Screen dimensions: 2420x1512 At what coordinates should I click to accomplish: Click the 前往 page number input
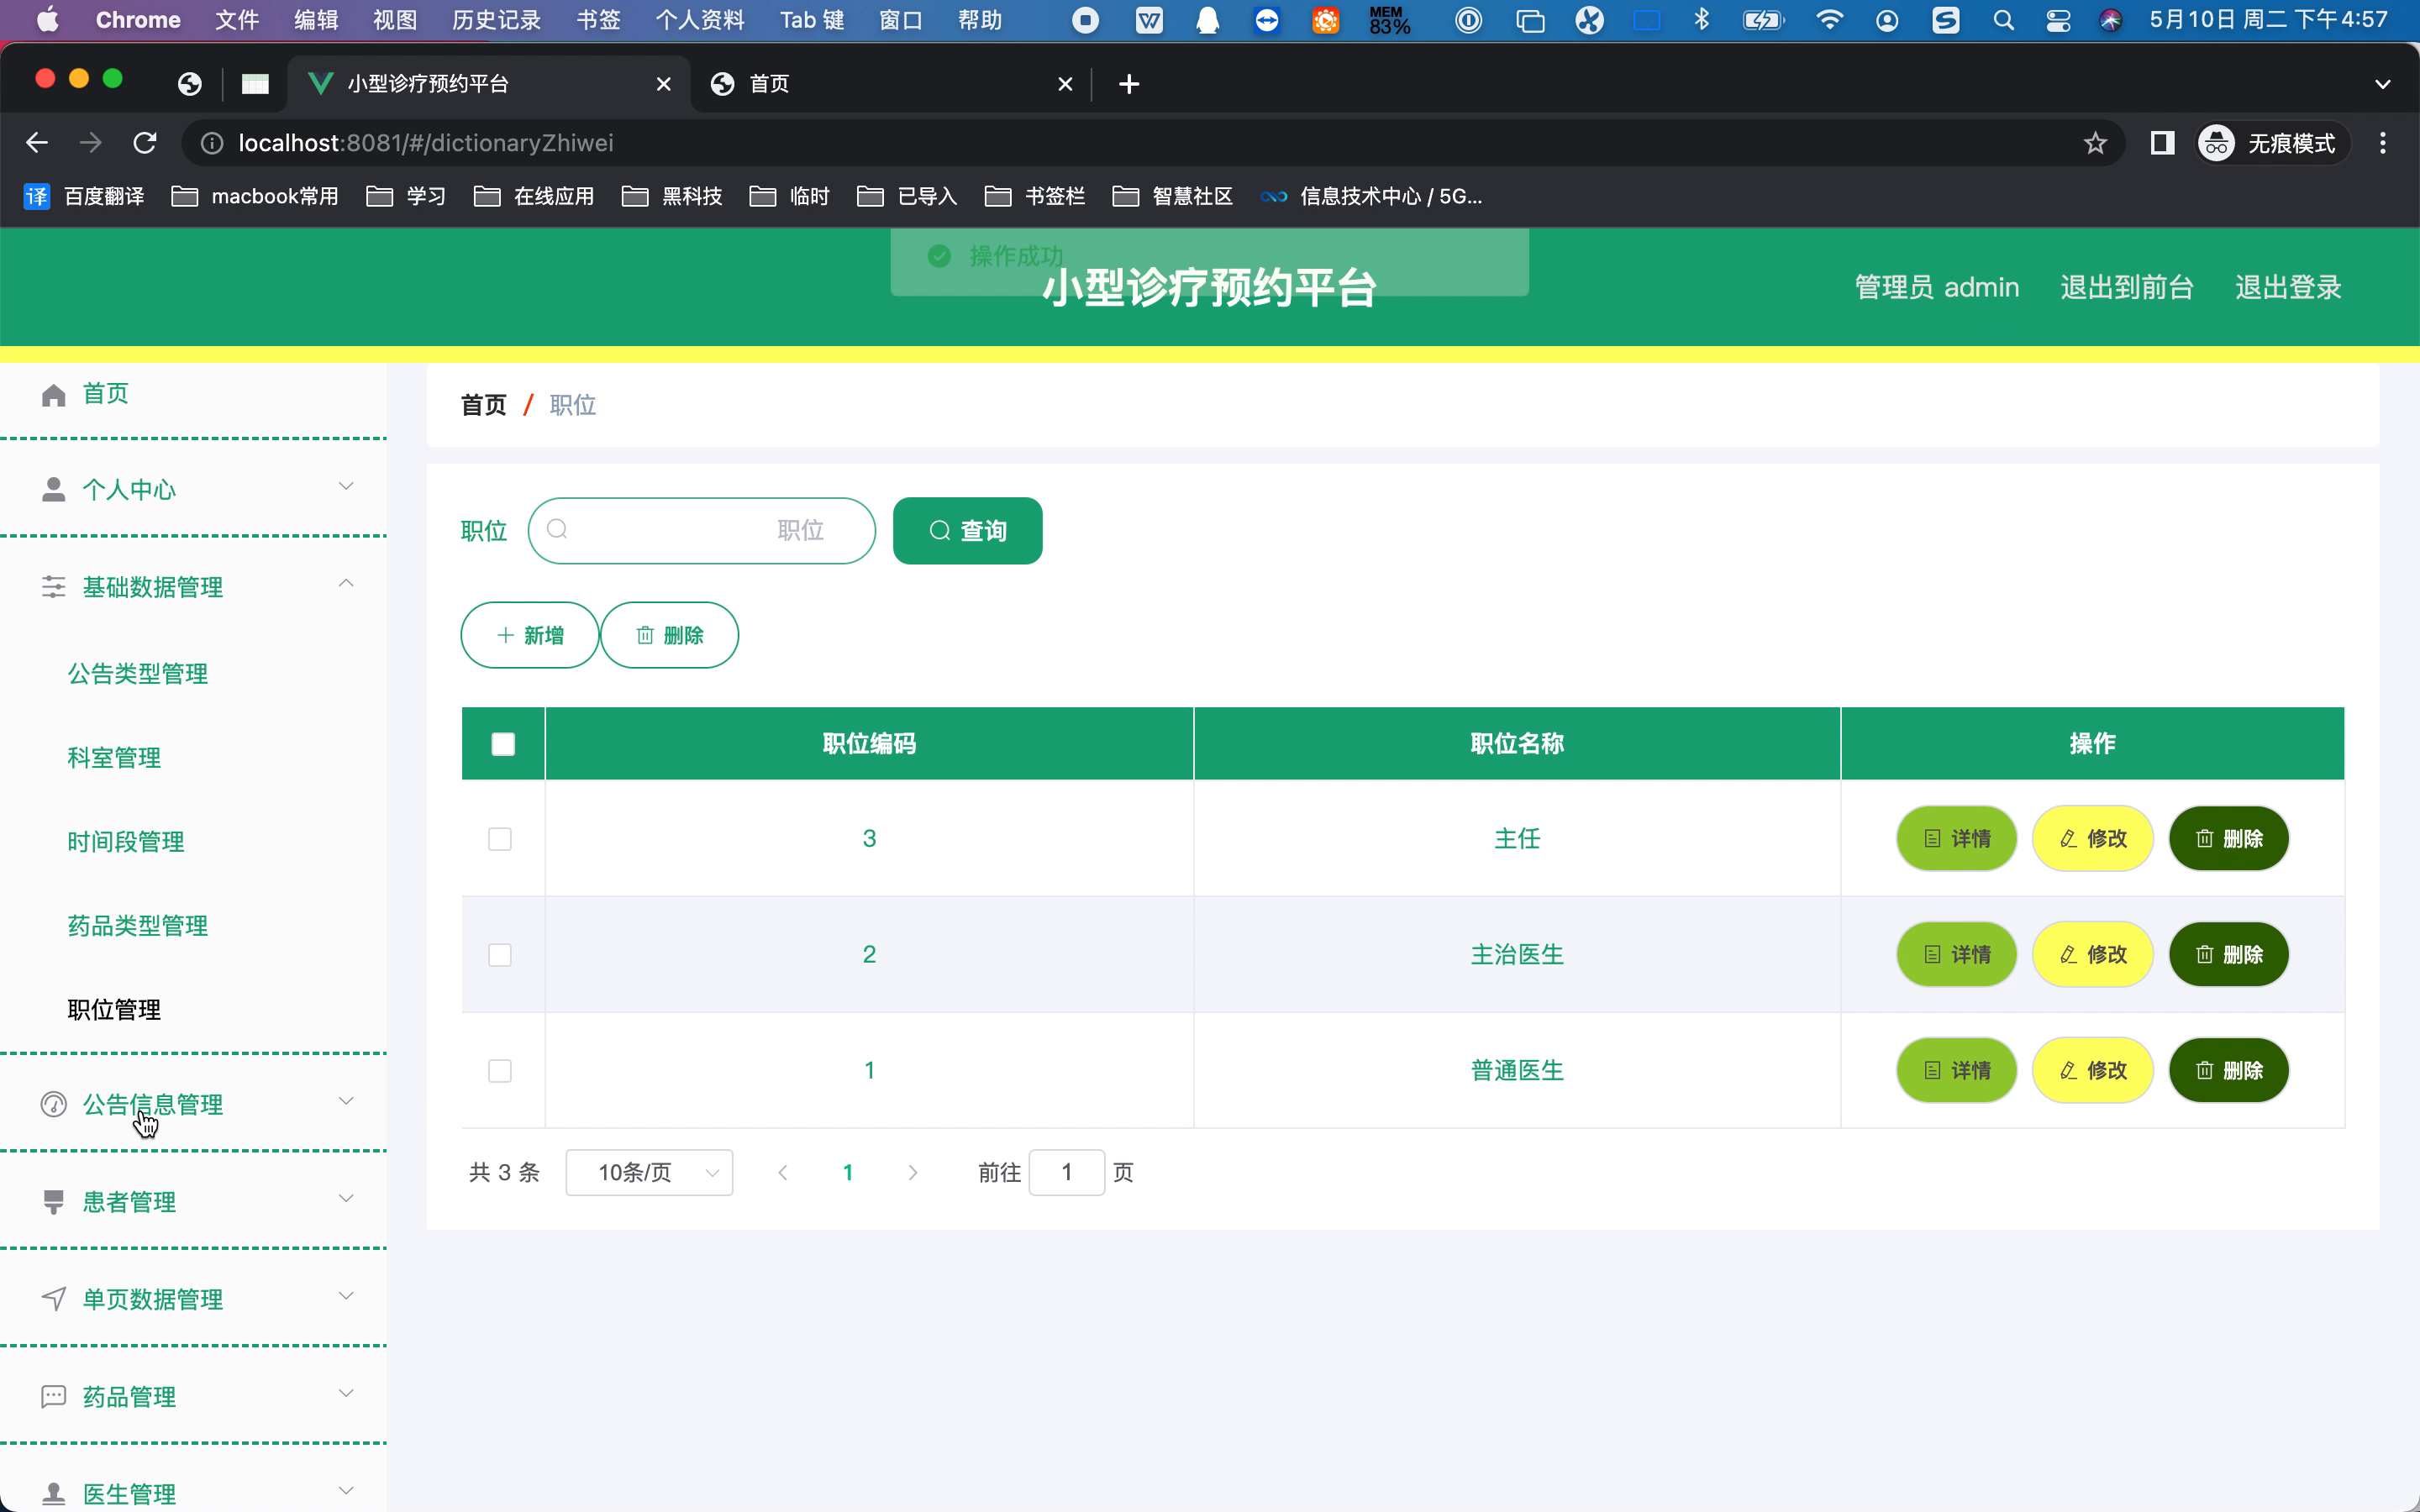[x=1067, y=1172]
